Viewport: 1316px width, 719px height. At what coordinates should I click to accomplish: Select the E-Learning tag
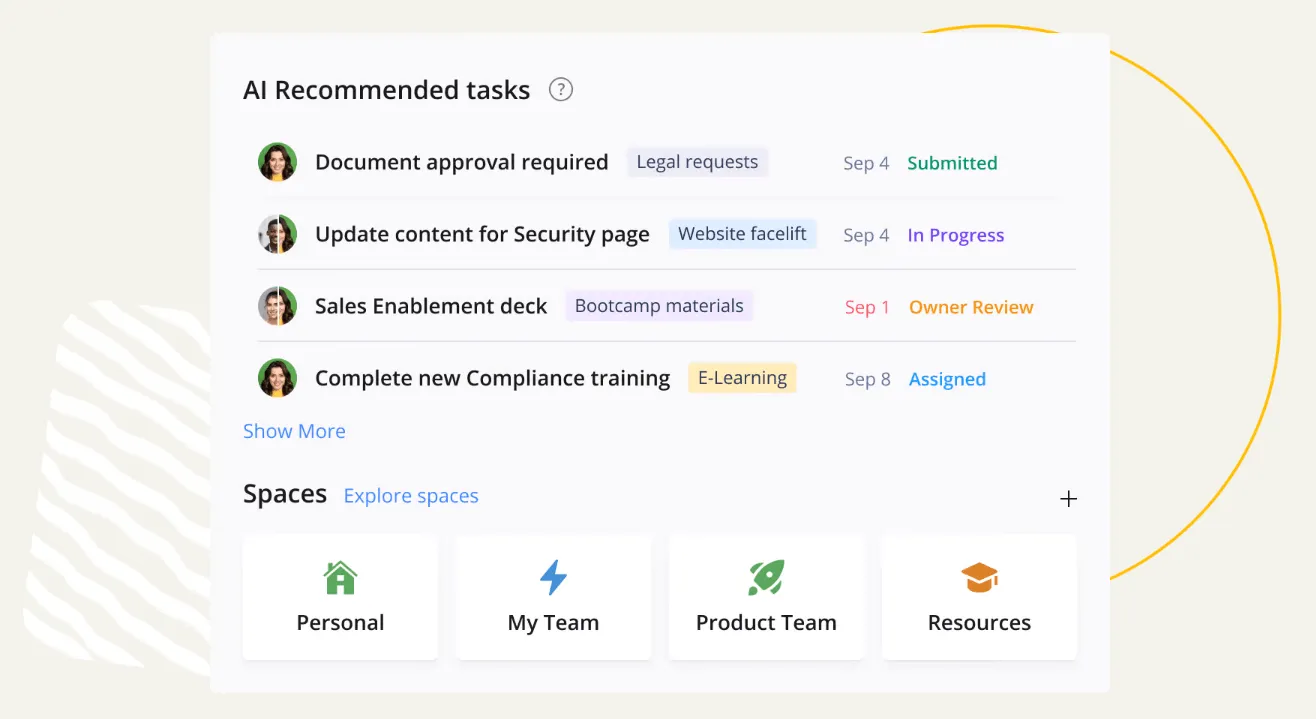click(742, 378)
